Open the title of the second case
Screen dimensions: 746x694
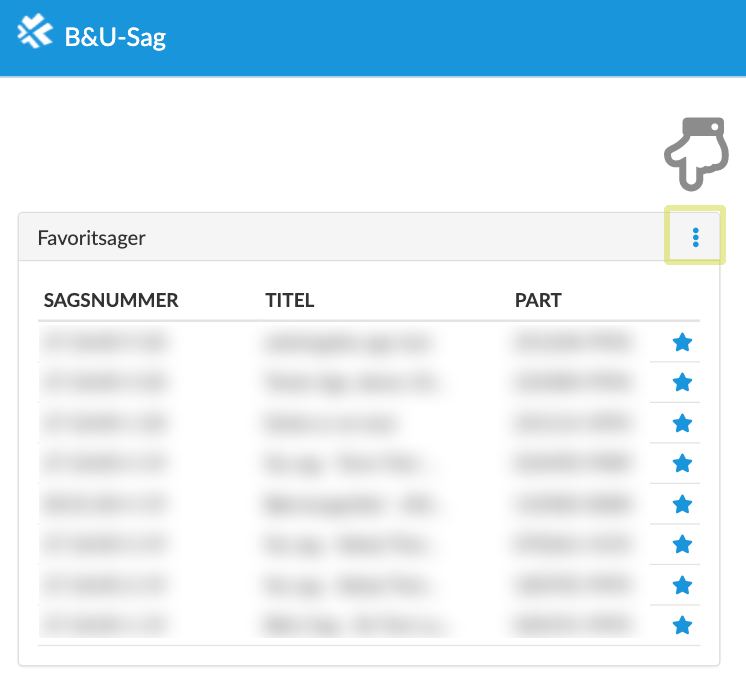coord(348,383)
